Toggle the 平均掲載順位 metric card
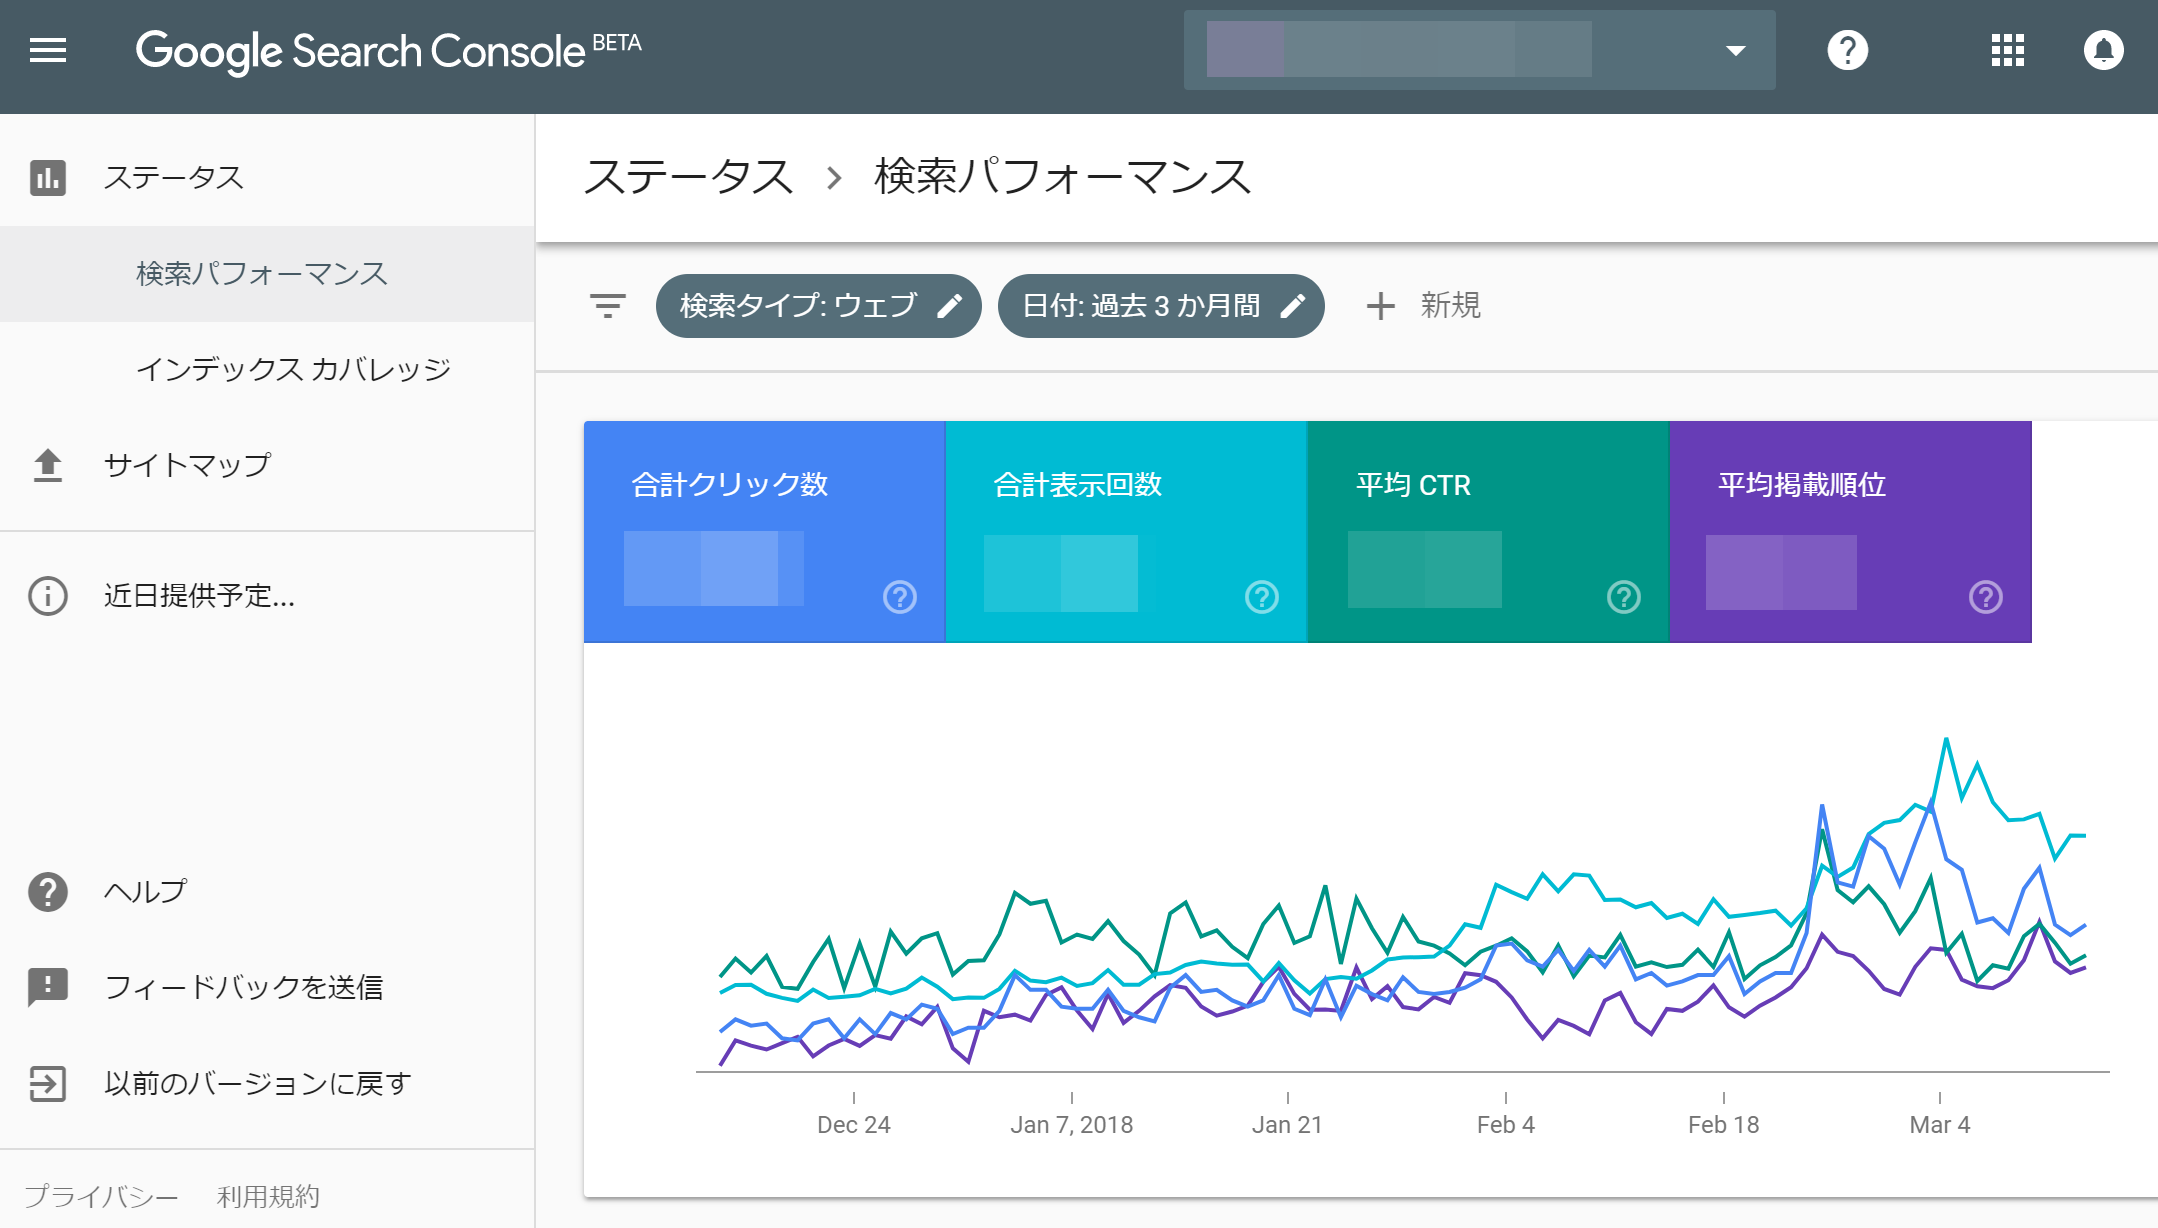This screenshot has height=1228, width=2158. pyautogui.click(x=1850, y=532)
